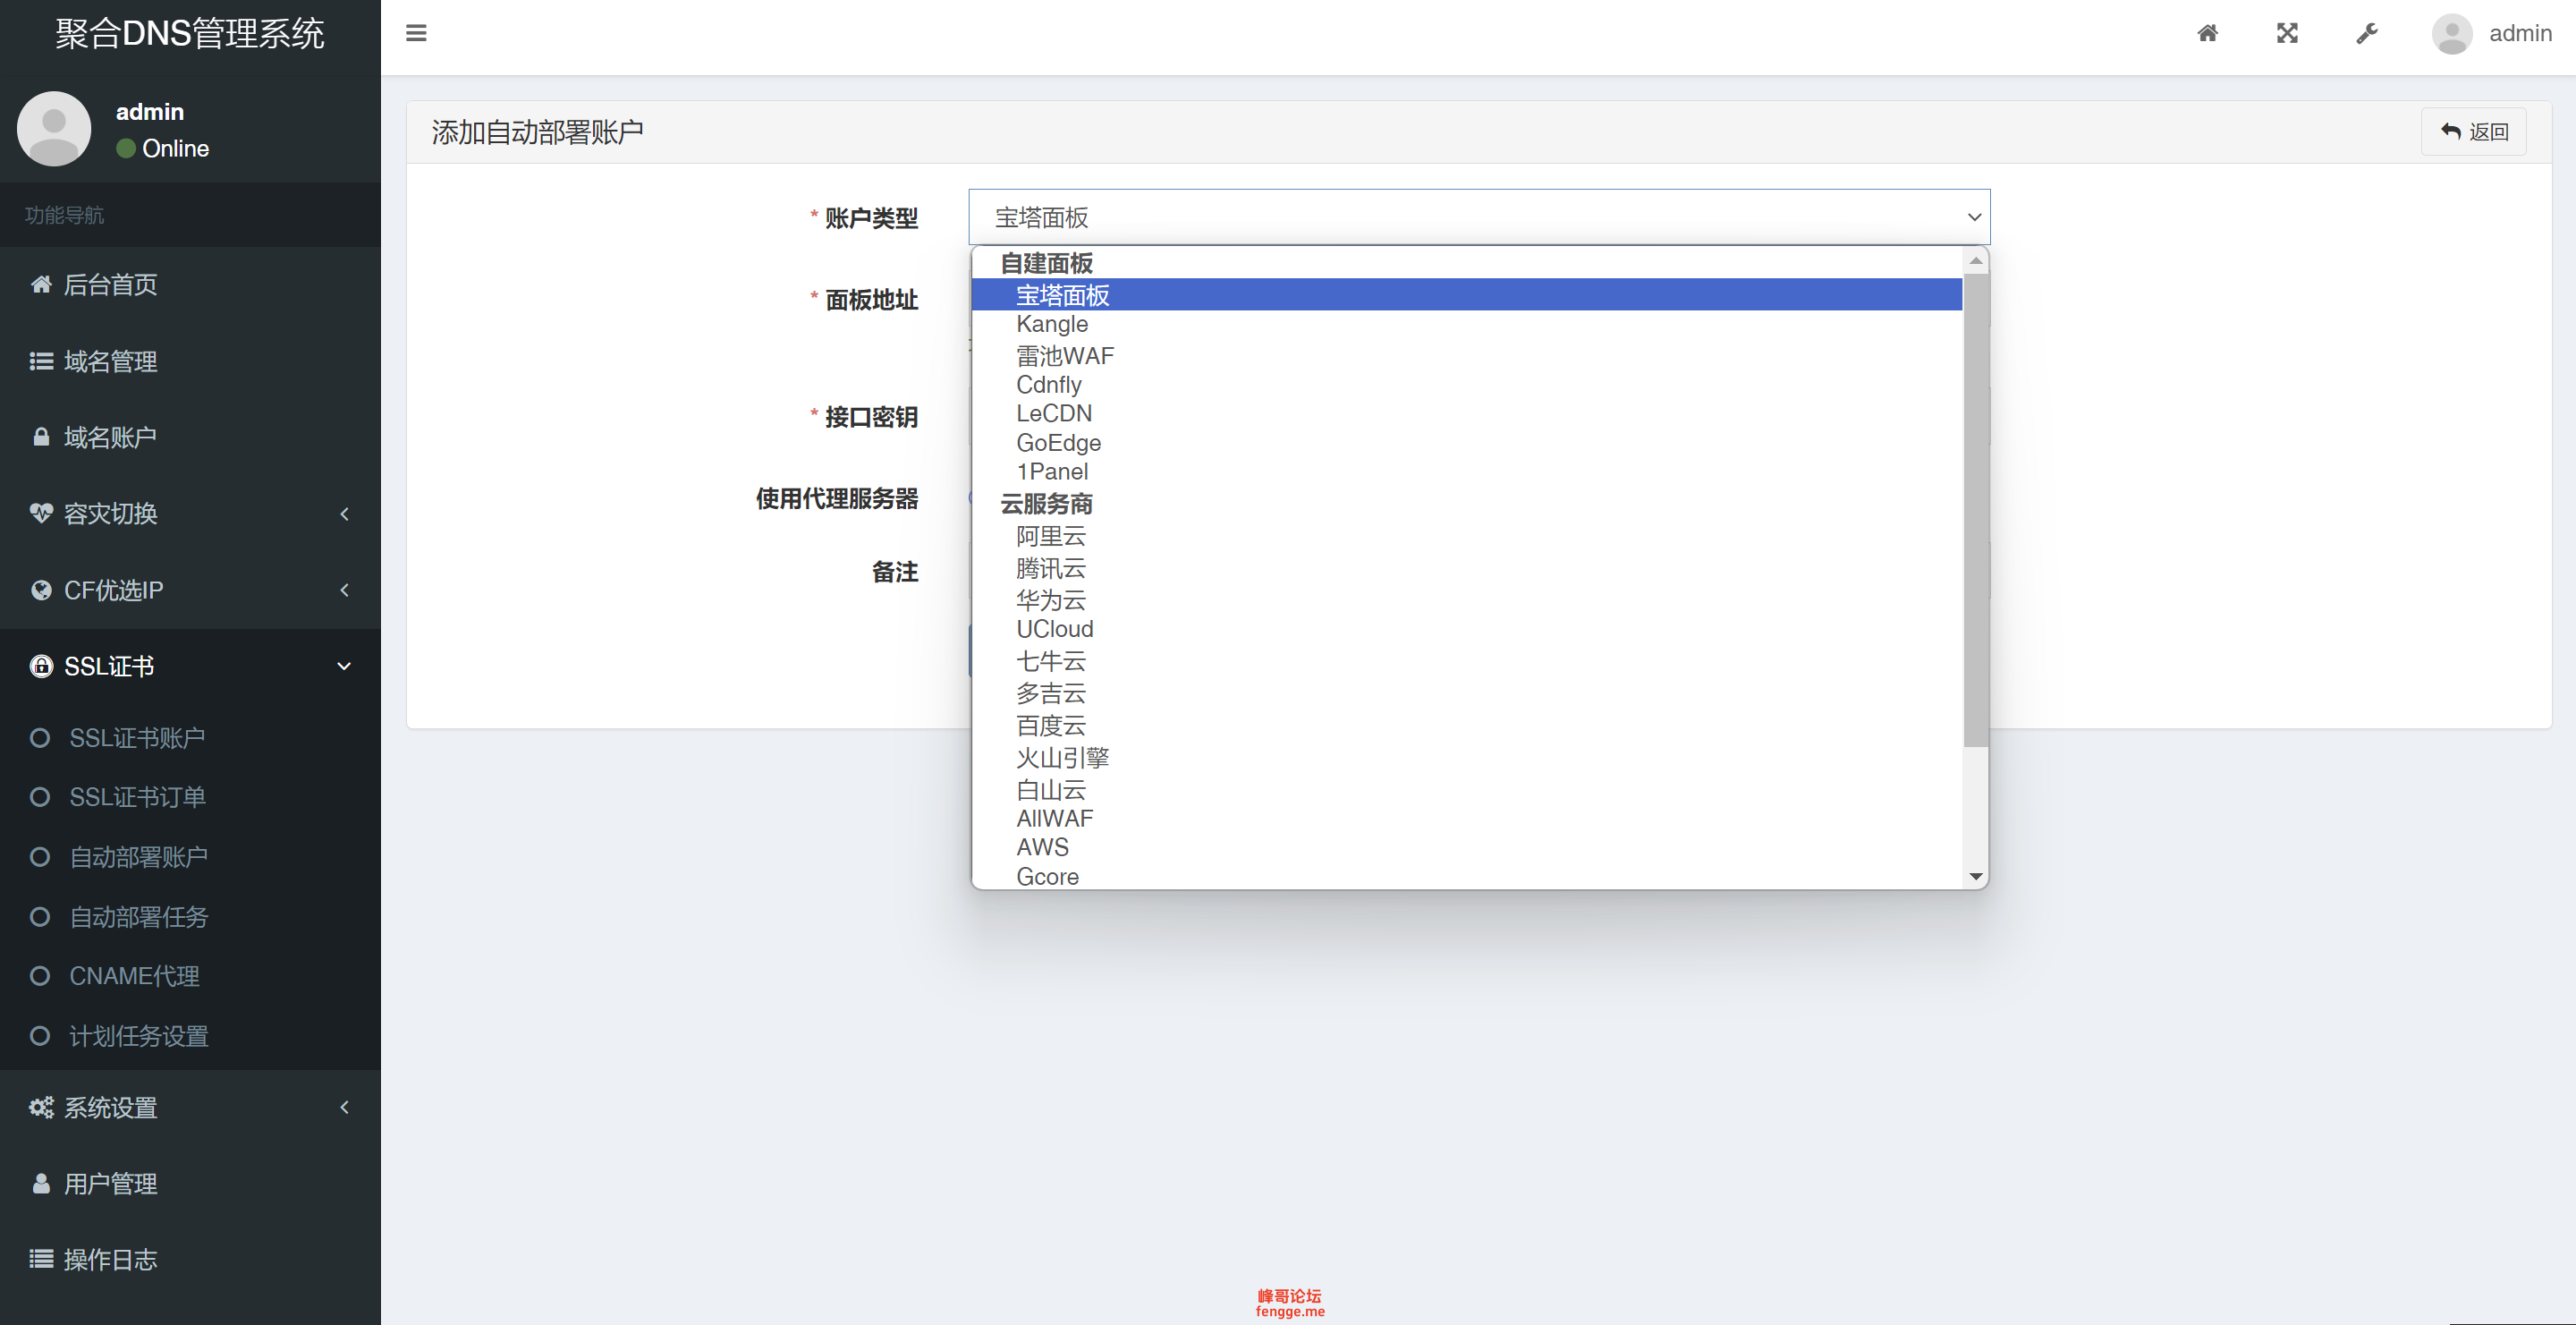The image size is (2576, 1325).
Task: Open 用户管理 in the sidebar
Action: click(190, 1183)
